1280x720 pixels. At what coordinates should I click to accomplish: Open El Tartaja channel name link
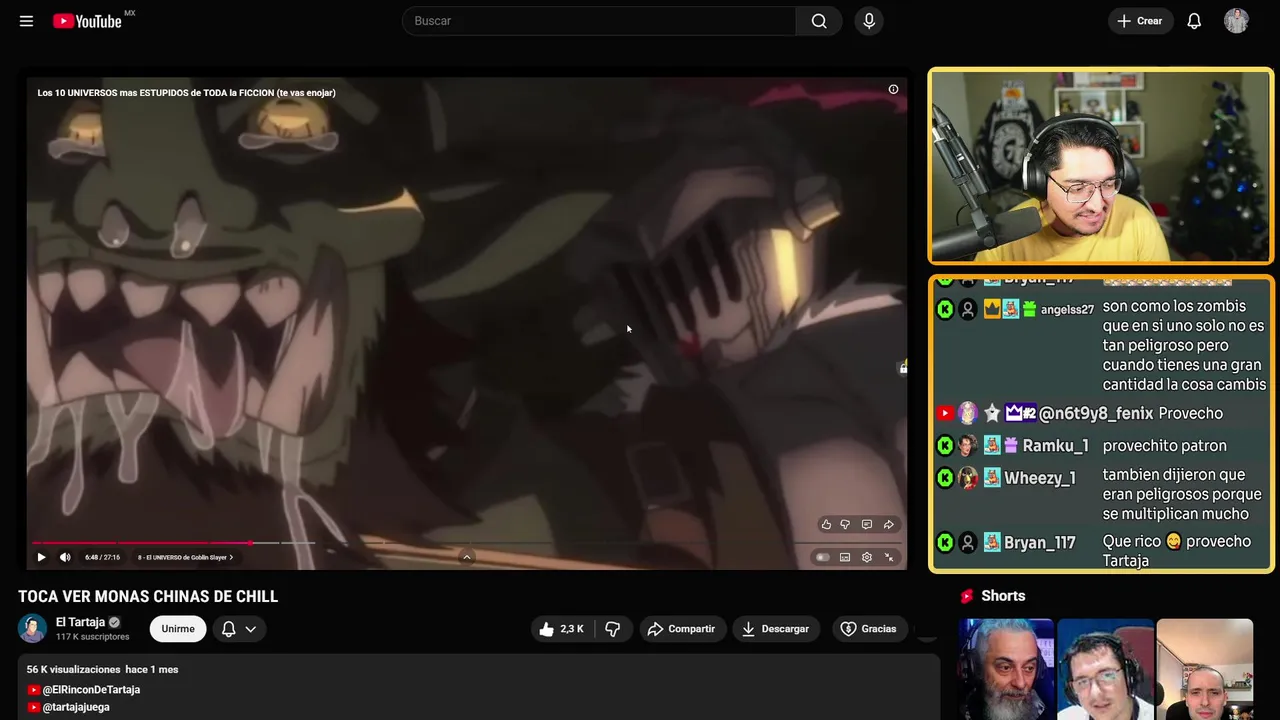pos(80,622)
